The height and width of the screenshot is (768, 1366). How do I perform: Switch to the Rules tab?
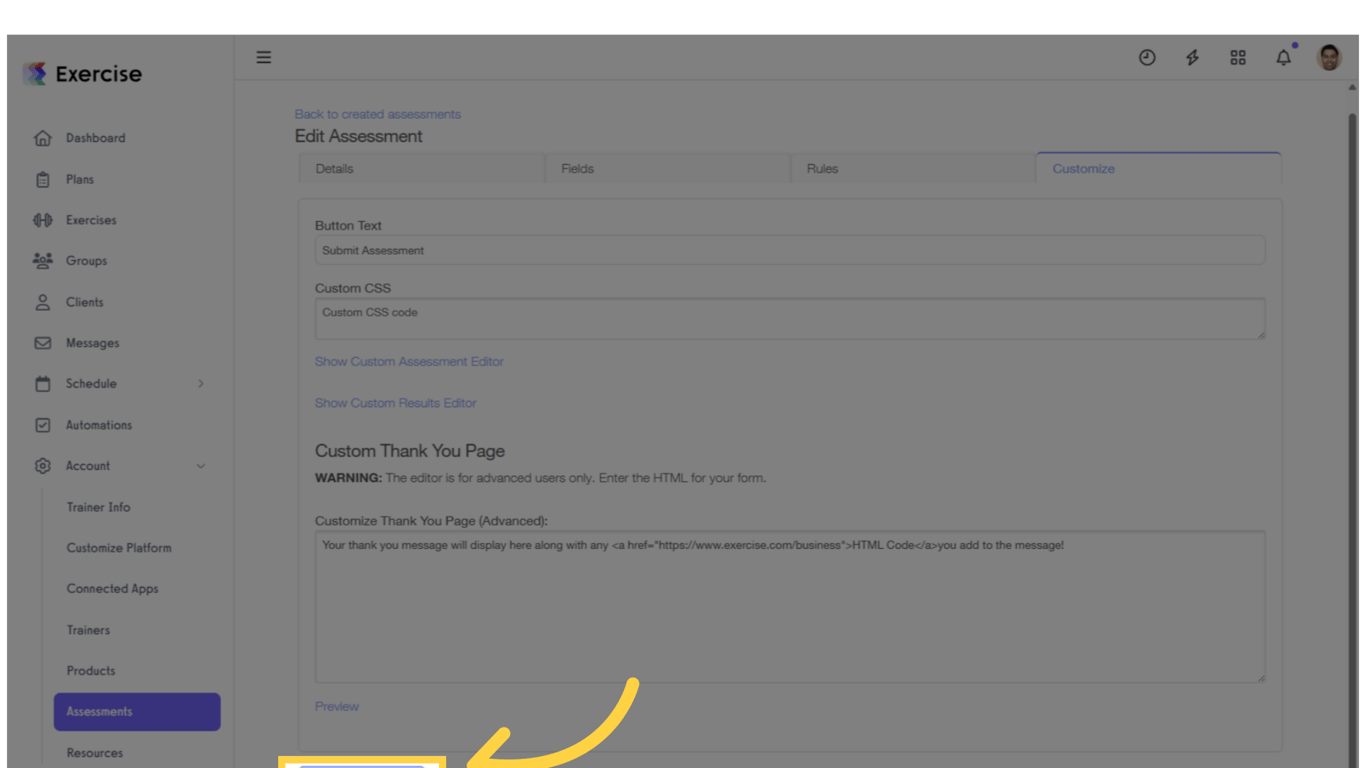click(x=822, y=168)
